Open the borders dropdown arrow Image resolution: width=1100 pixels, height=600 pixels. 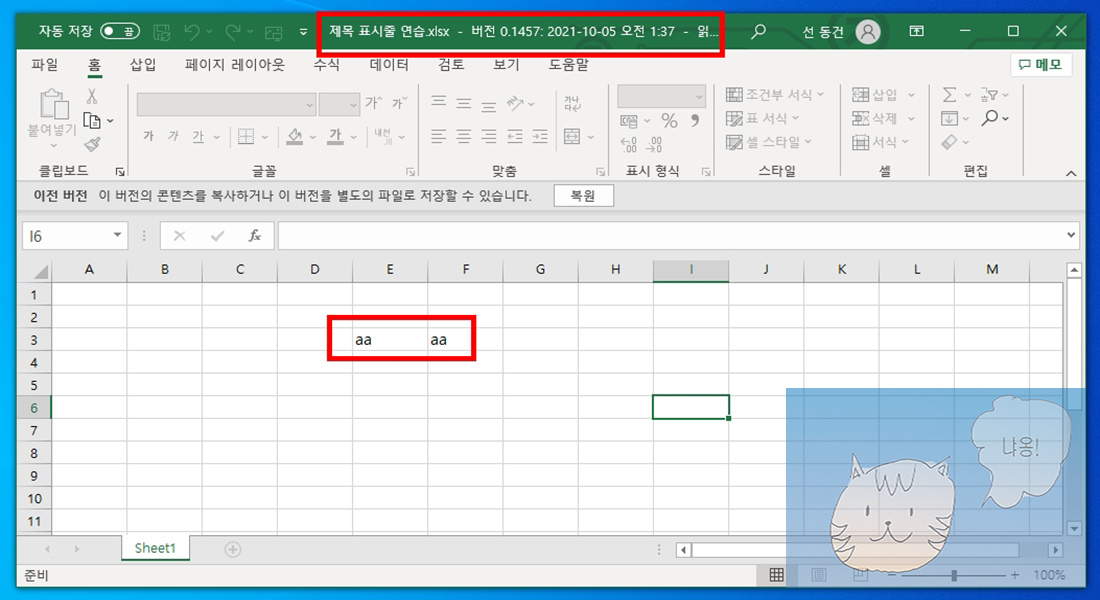[x=264, y=137]
